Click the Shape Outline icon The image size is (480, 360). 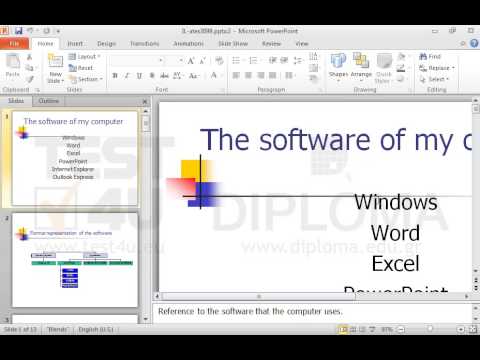pyautogui.click(x=402, y=68)
